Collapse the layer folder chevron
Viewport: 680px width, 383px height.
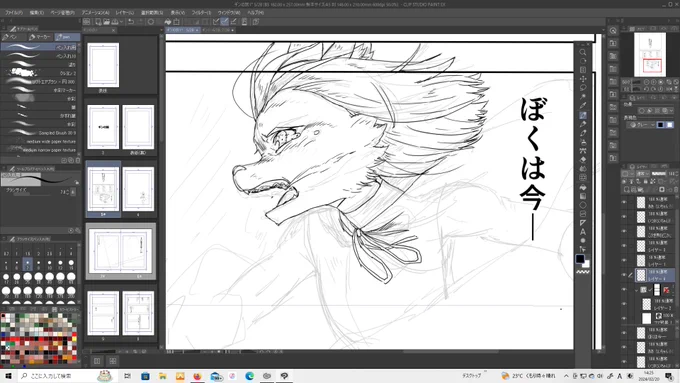(x=637, y=290)
